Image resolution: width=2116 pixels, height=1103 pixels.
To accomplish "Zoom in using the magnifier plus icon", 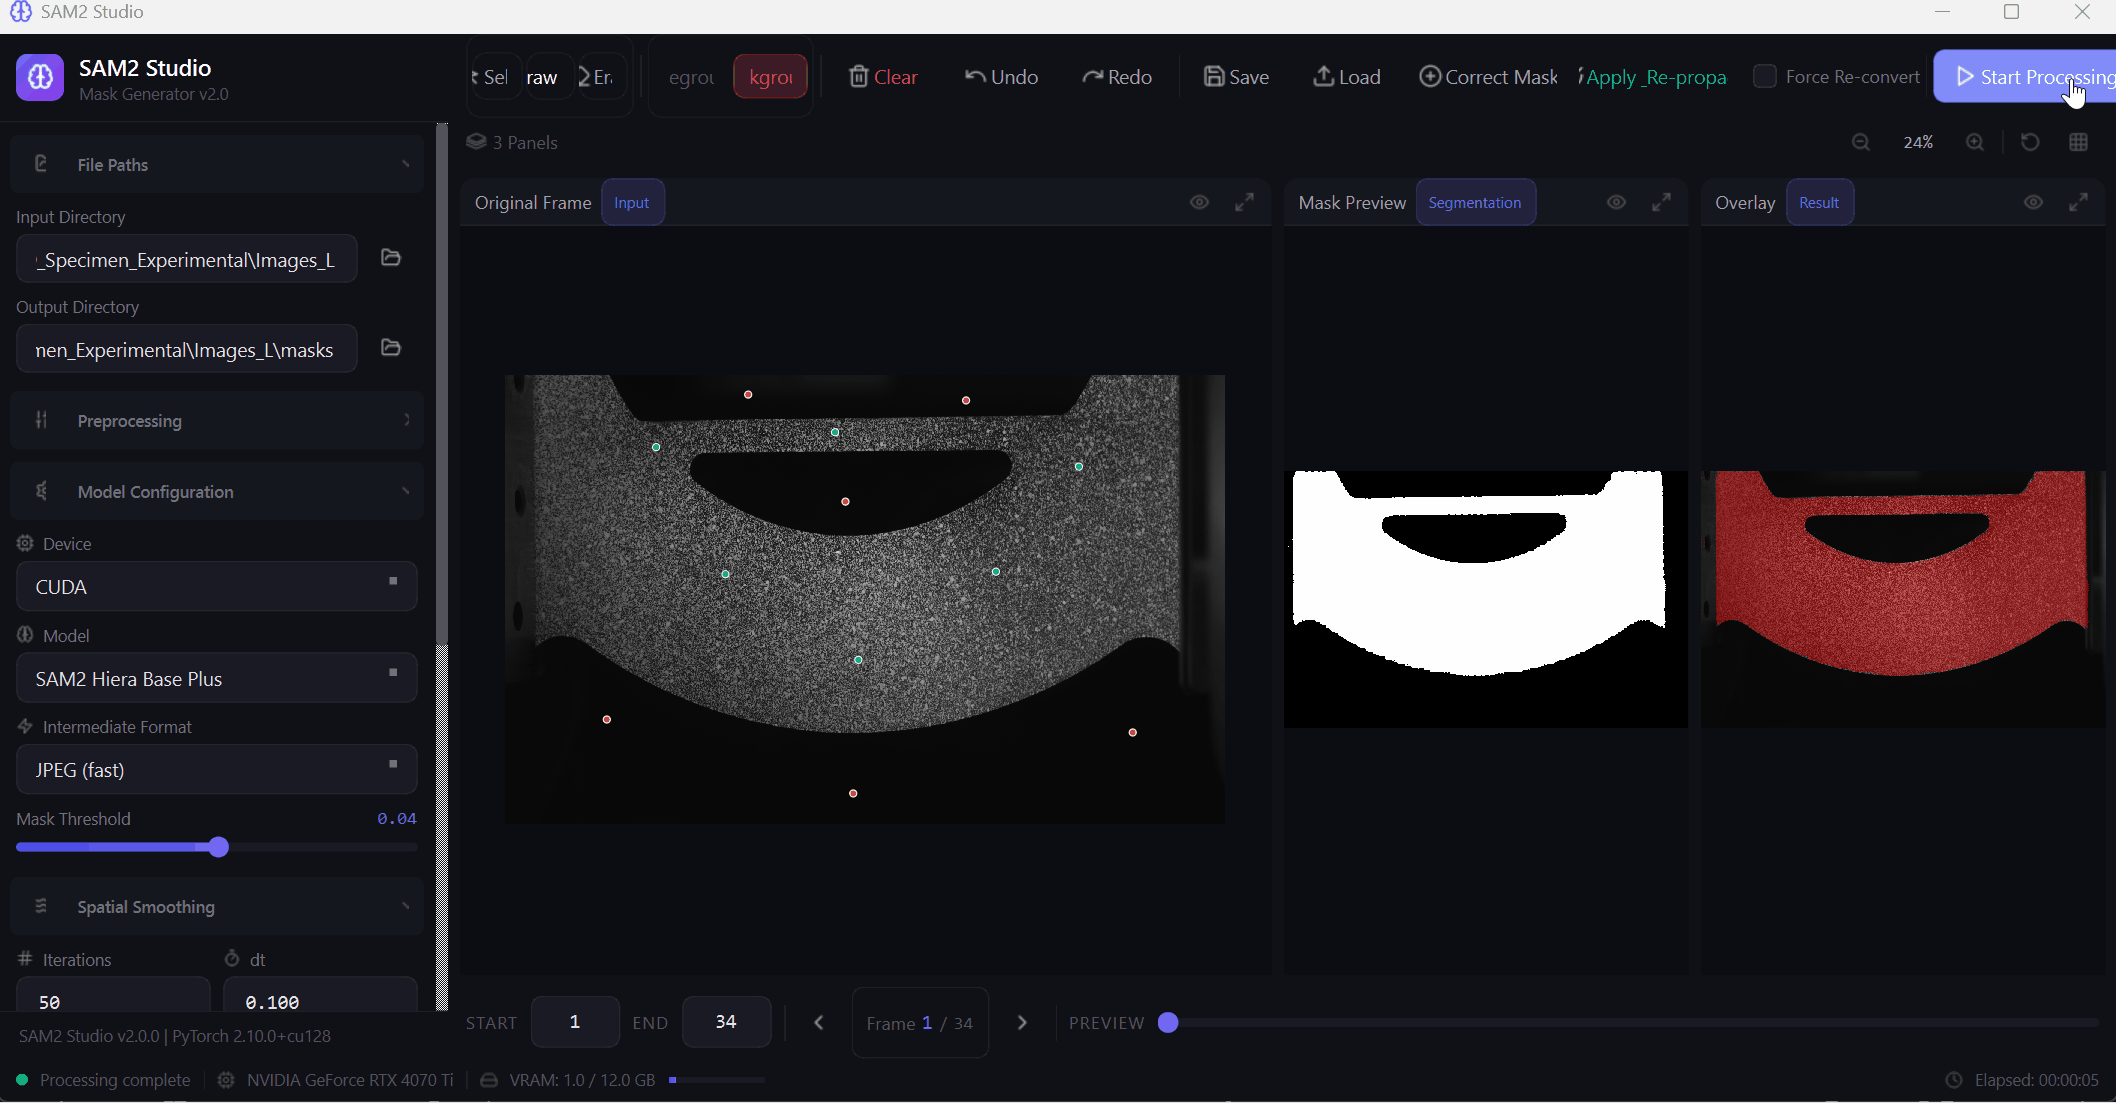I will (x=1975, y=142).
